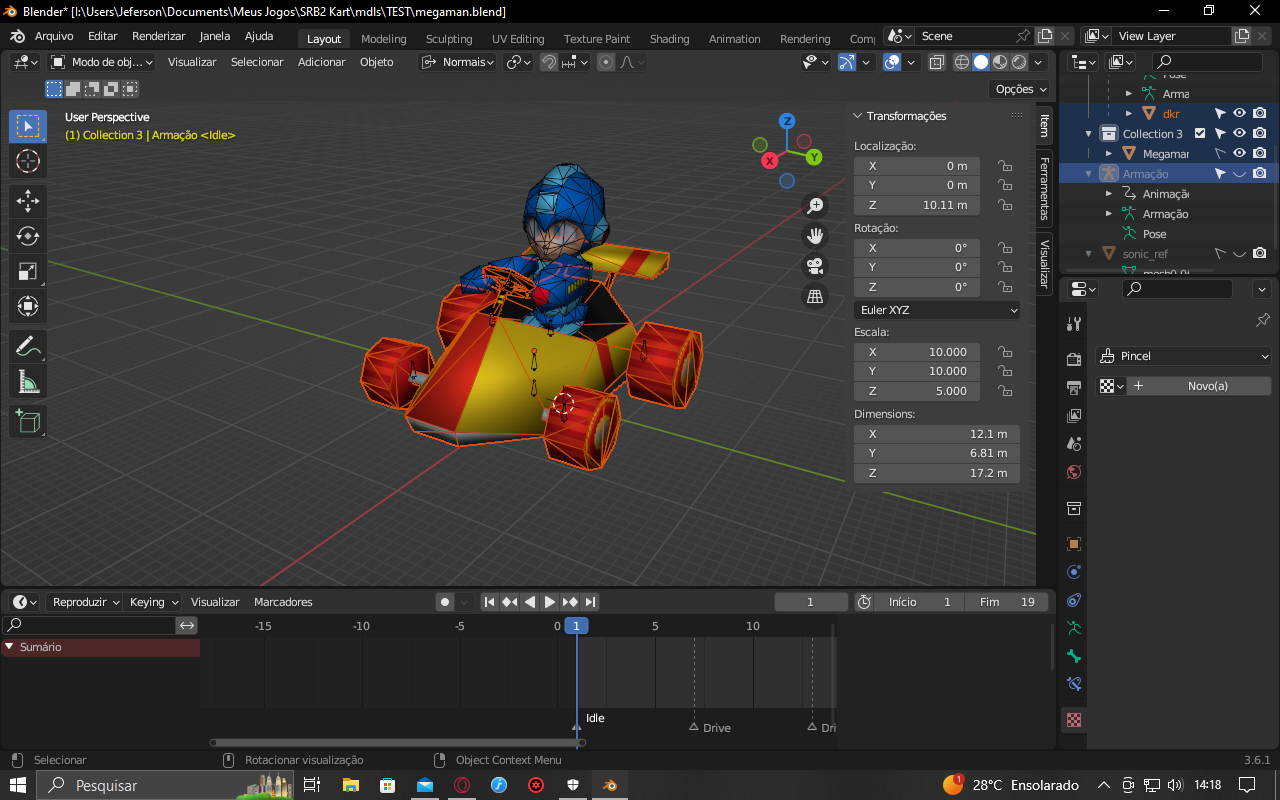1280x800 pixels.
Task: Select the Measure tool
Action: [x=28, y=381]
